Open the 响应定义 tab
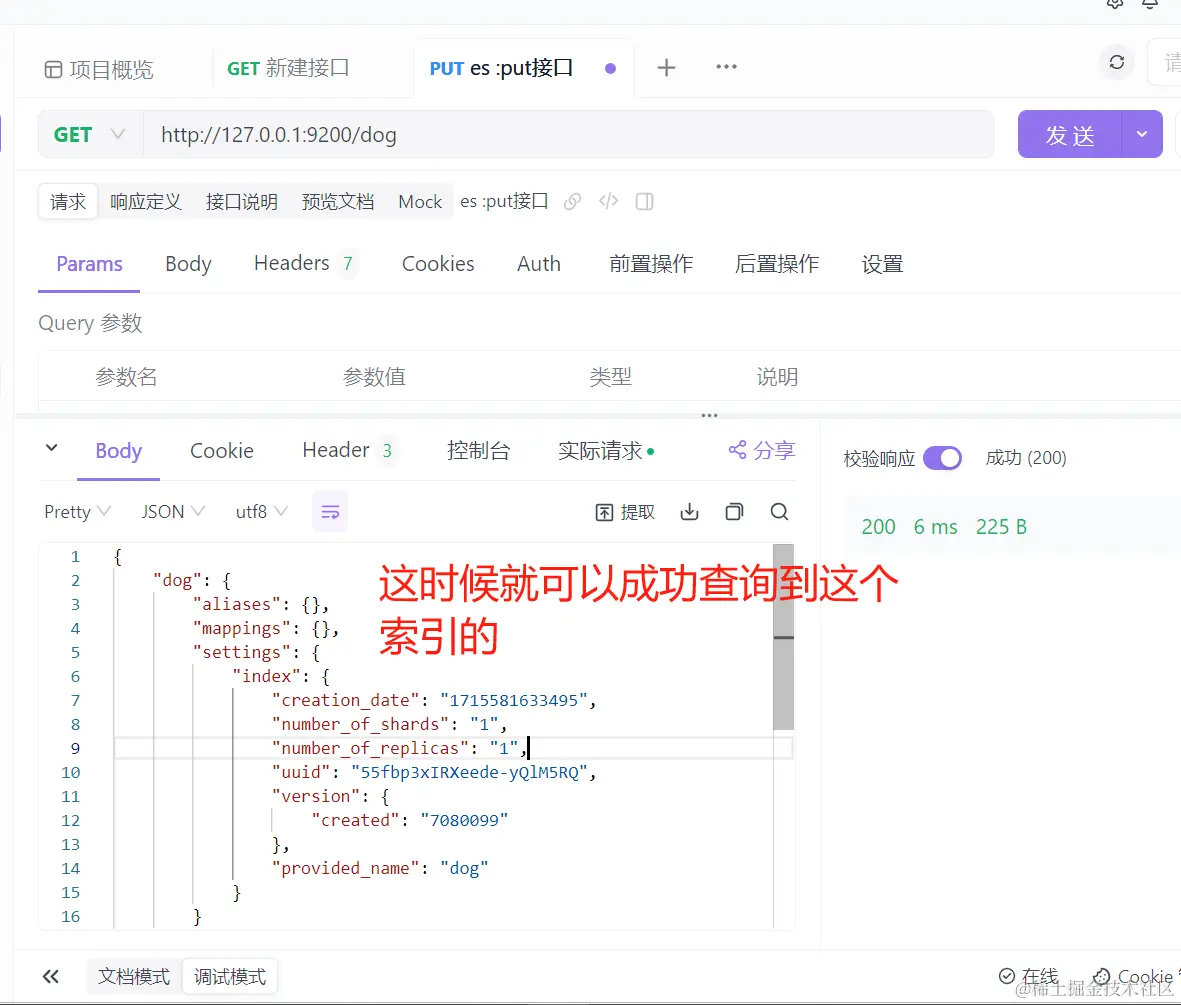Viewport: 1181px width, 1005px height. (x=145, y=202)
